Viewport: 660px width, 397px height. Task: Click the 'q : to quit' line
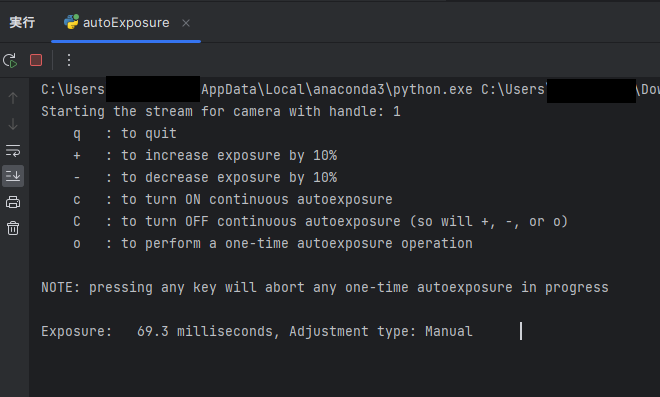pyautogui.click(x=125, y=133)
